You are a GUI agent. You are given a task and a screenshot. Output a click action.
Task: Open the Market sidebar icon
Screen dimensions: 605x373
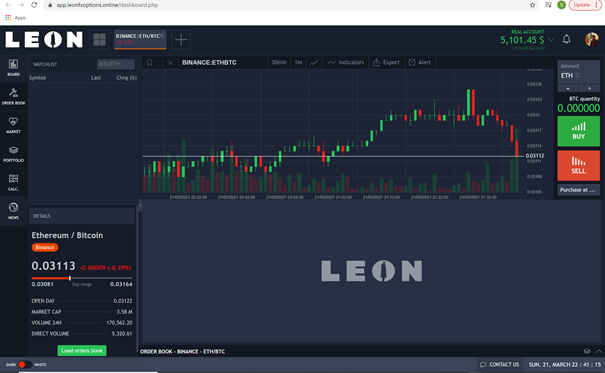click(x=13, y=125)
